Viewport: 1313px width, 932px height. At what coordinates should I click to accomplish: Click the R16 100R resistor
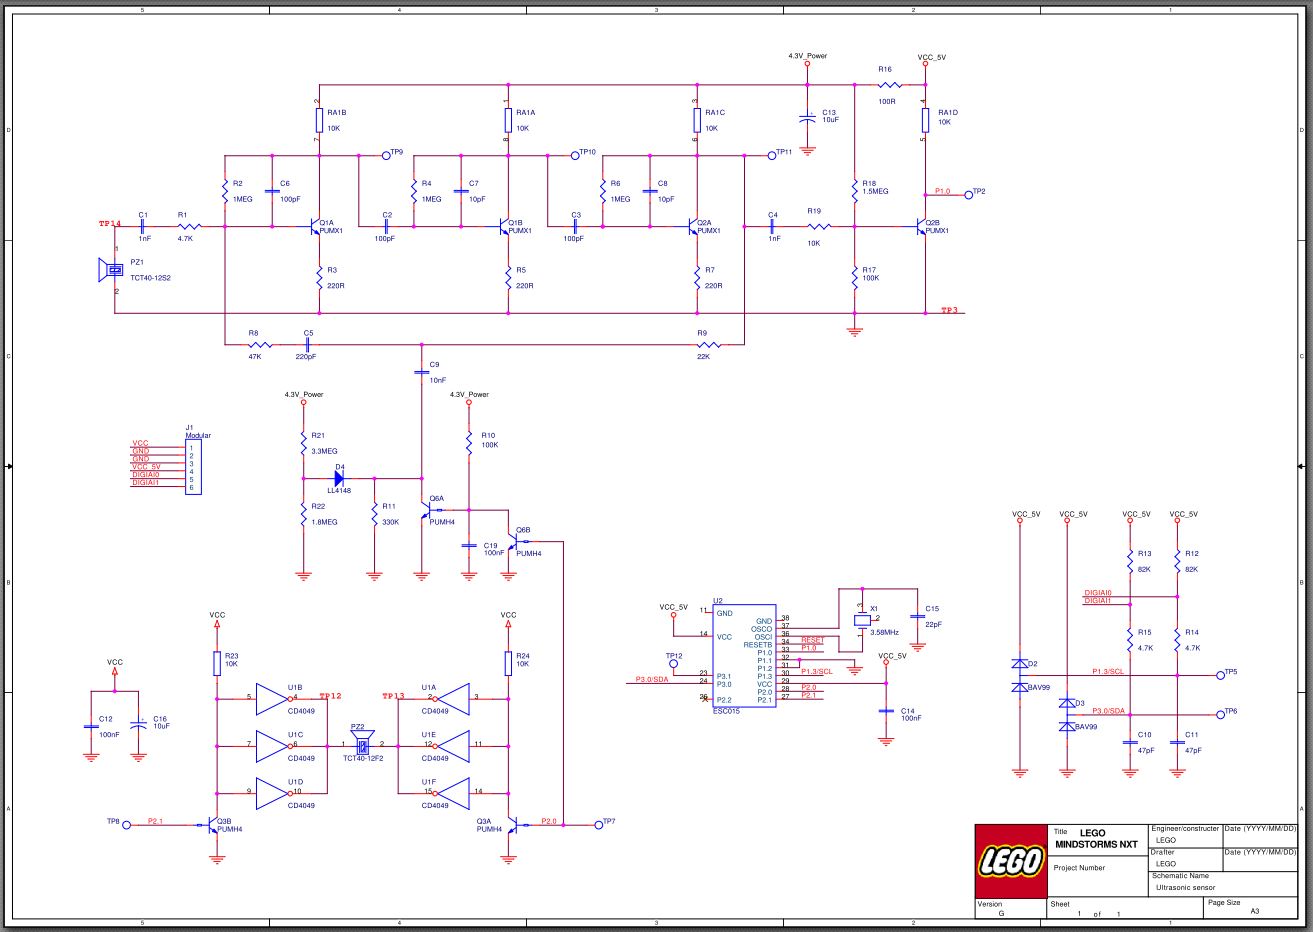pos(885,86)
